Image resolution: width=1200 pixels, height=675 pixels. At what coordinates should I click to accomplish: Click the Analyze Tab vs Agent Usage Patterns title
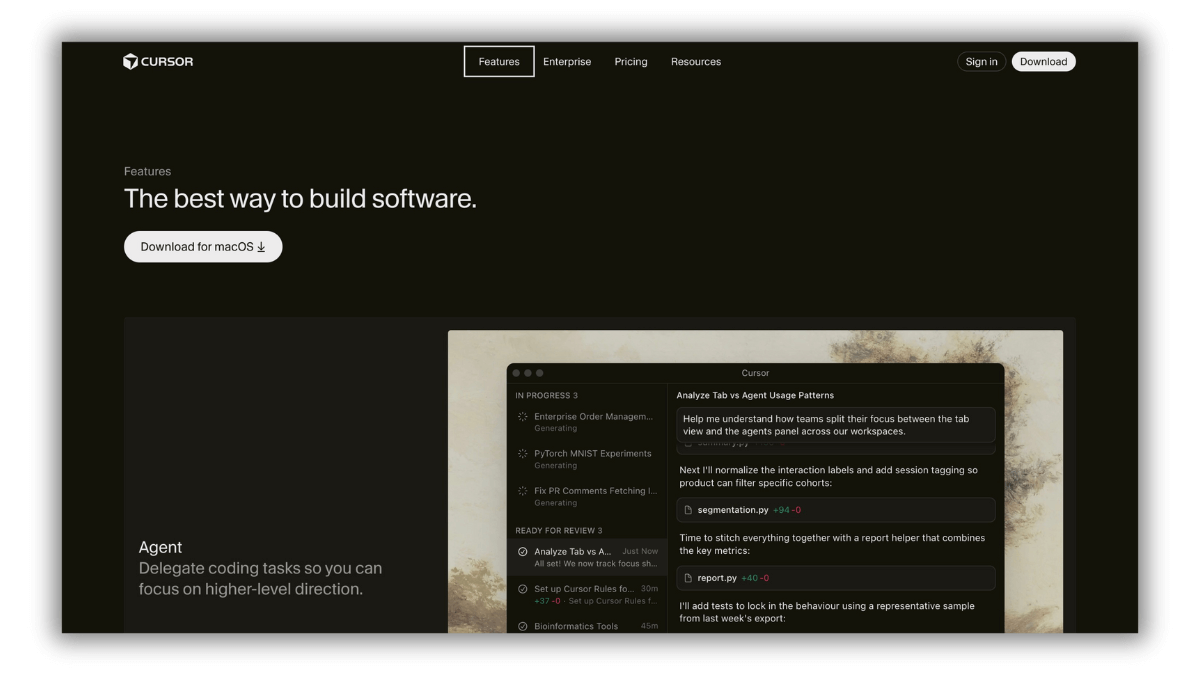[x=755, y=396]
